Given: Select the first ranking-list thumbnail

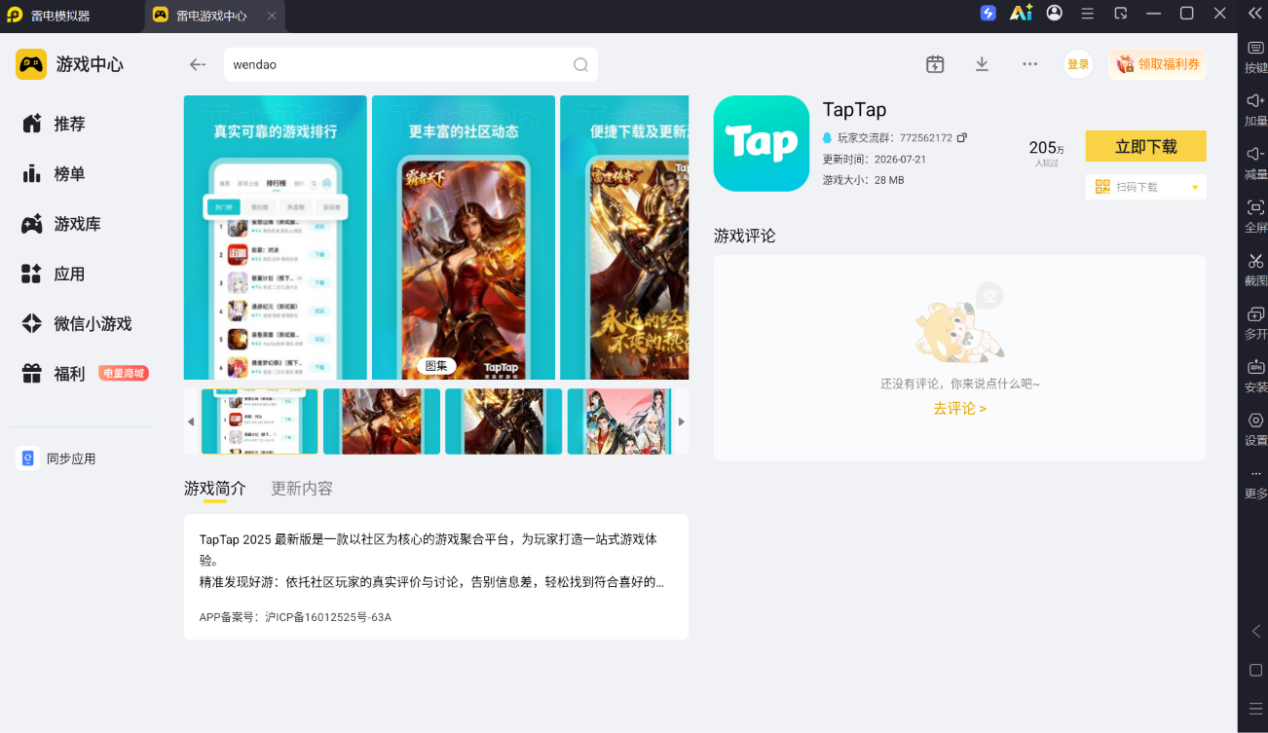Looking at the screenshot, I should click(260, 421).
